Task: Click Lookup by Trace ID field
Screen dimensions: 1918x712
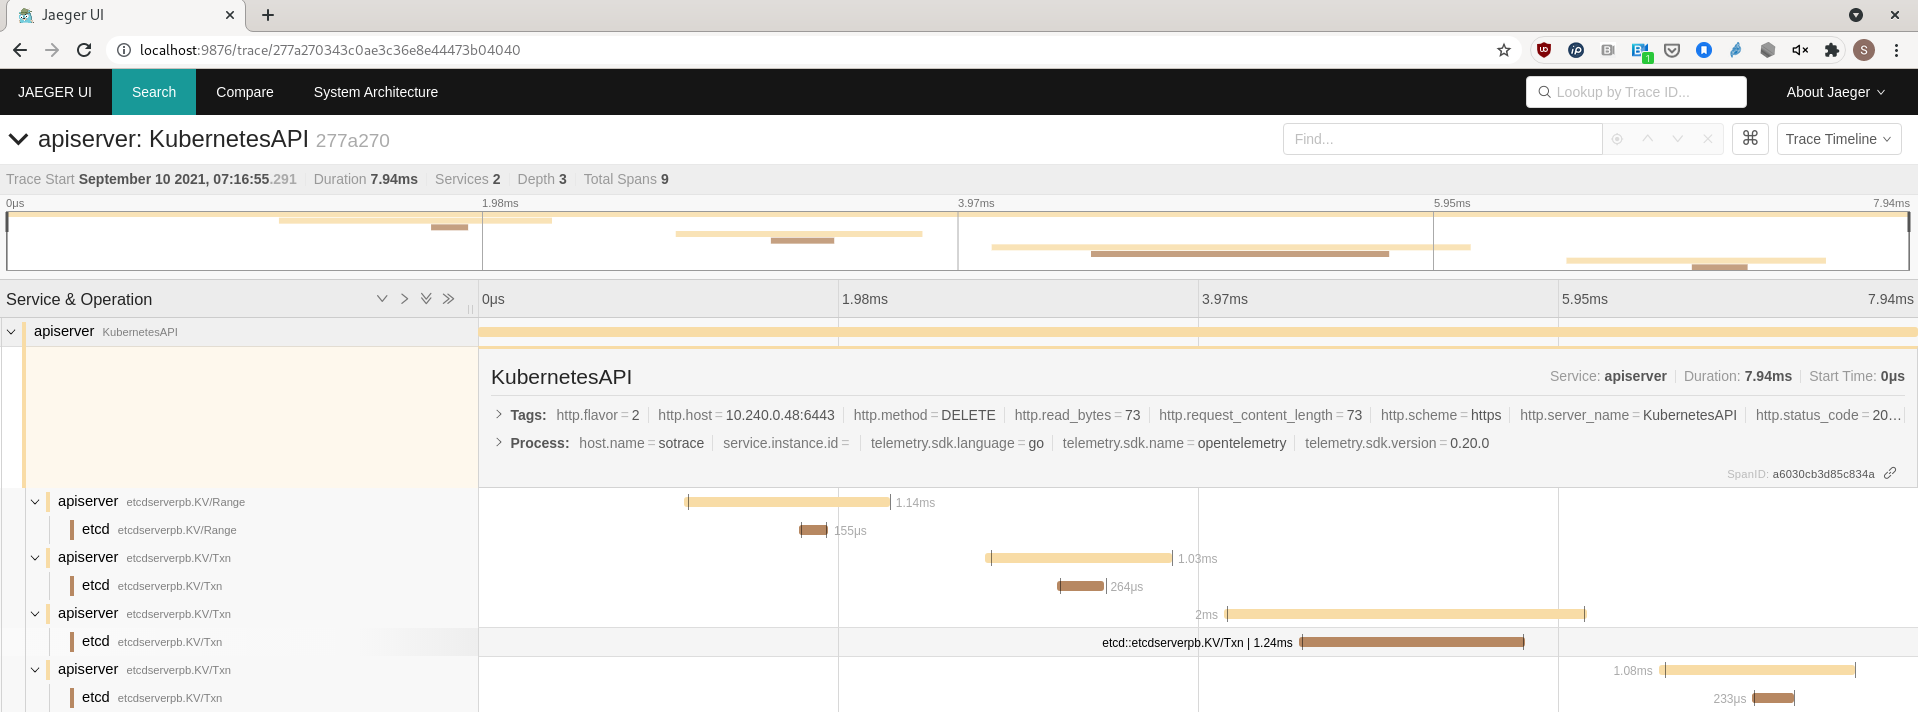Action: [x=1636, y=92]
